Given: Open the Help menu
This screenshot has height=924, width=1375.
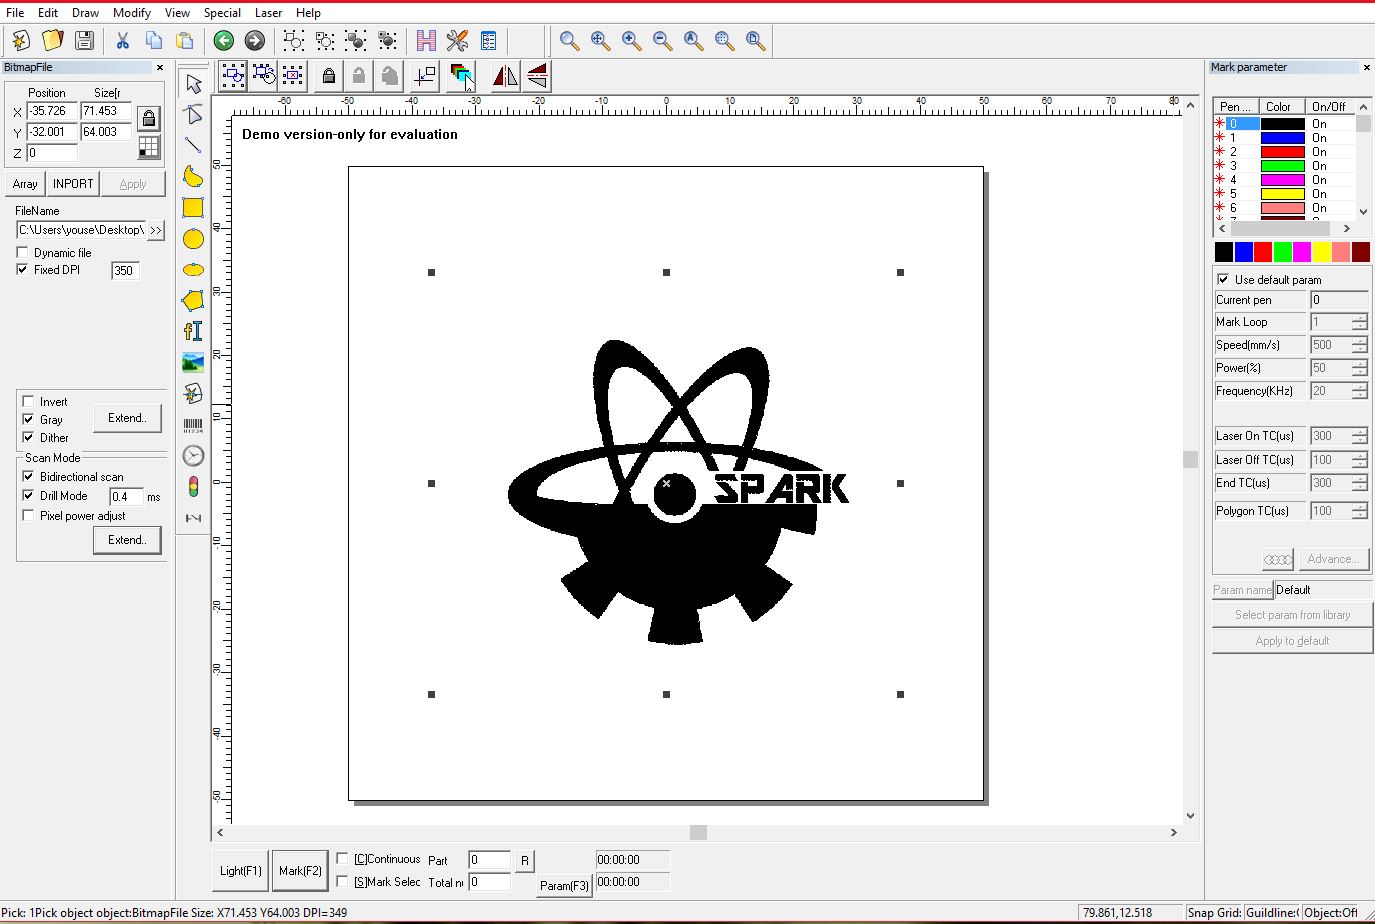Looking at the screenshot, I should tap(308, 13).
